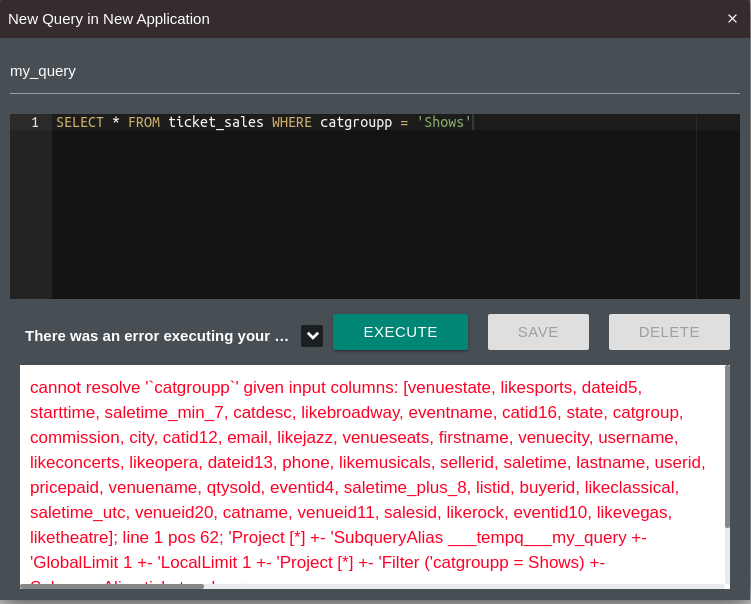
Task: Click 'saletime_min_7' in the error output
Action: [x=164, y=412]
